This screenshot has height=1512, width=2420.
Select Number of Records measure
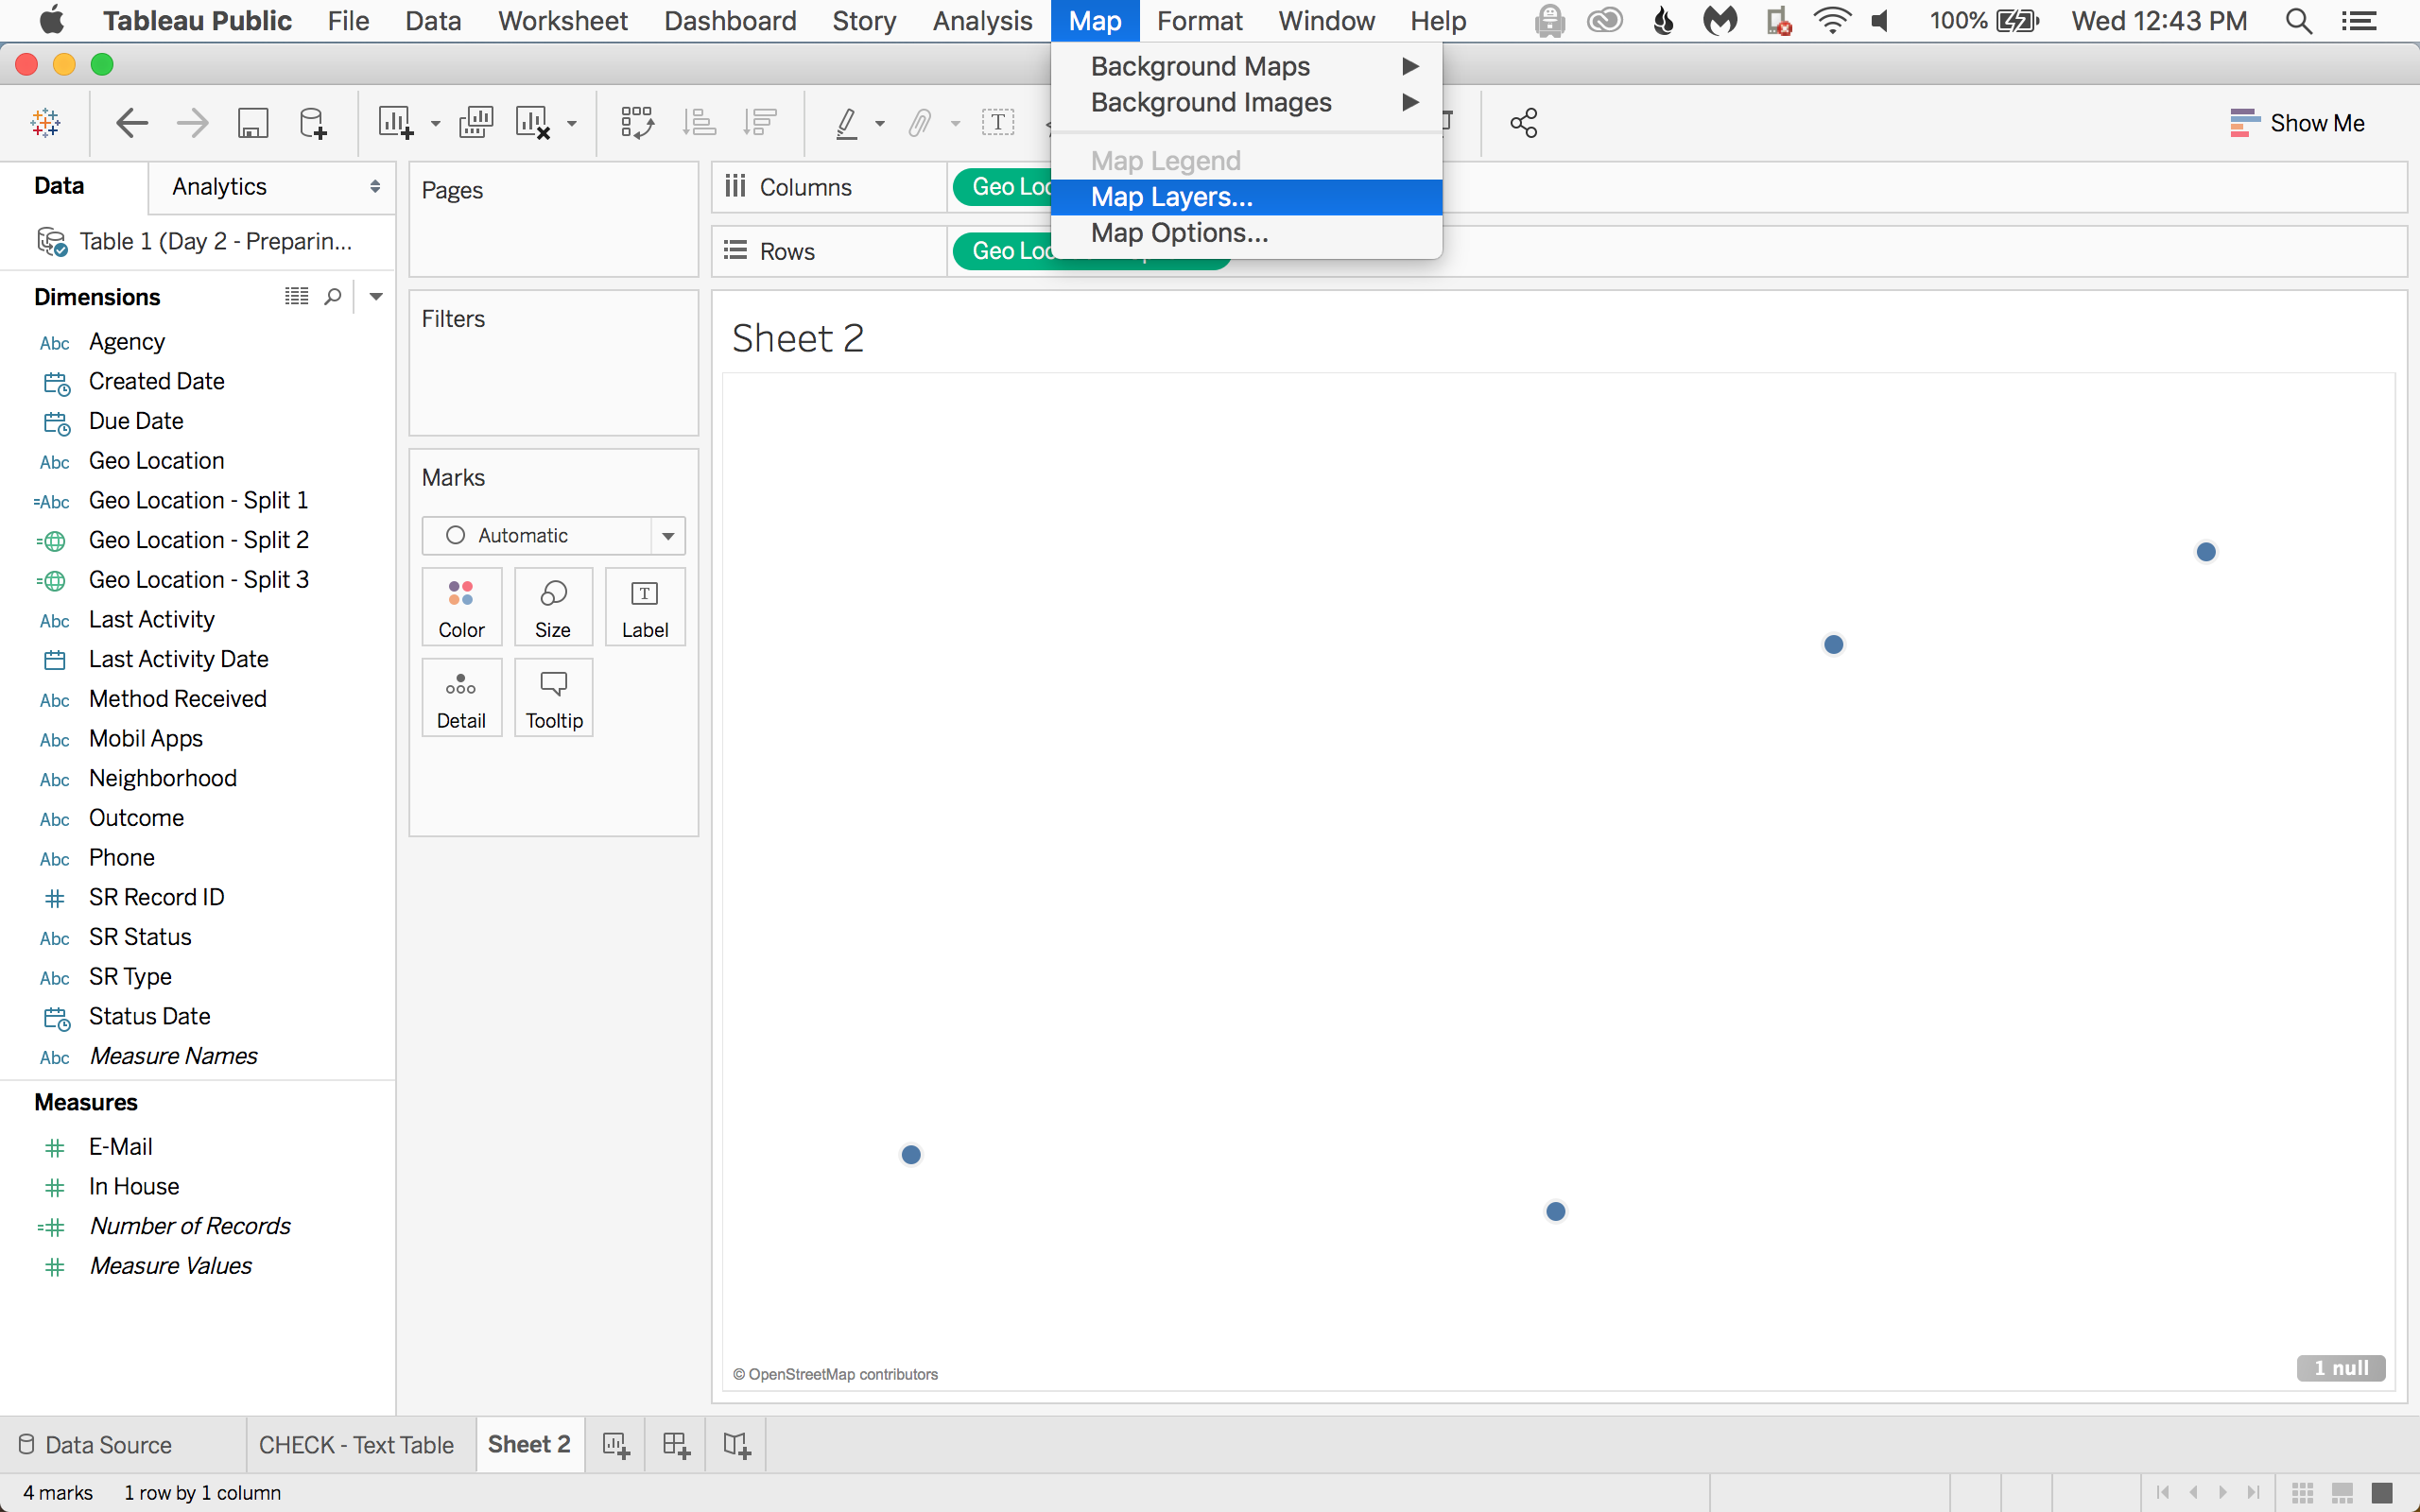tap(189, 1226)
